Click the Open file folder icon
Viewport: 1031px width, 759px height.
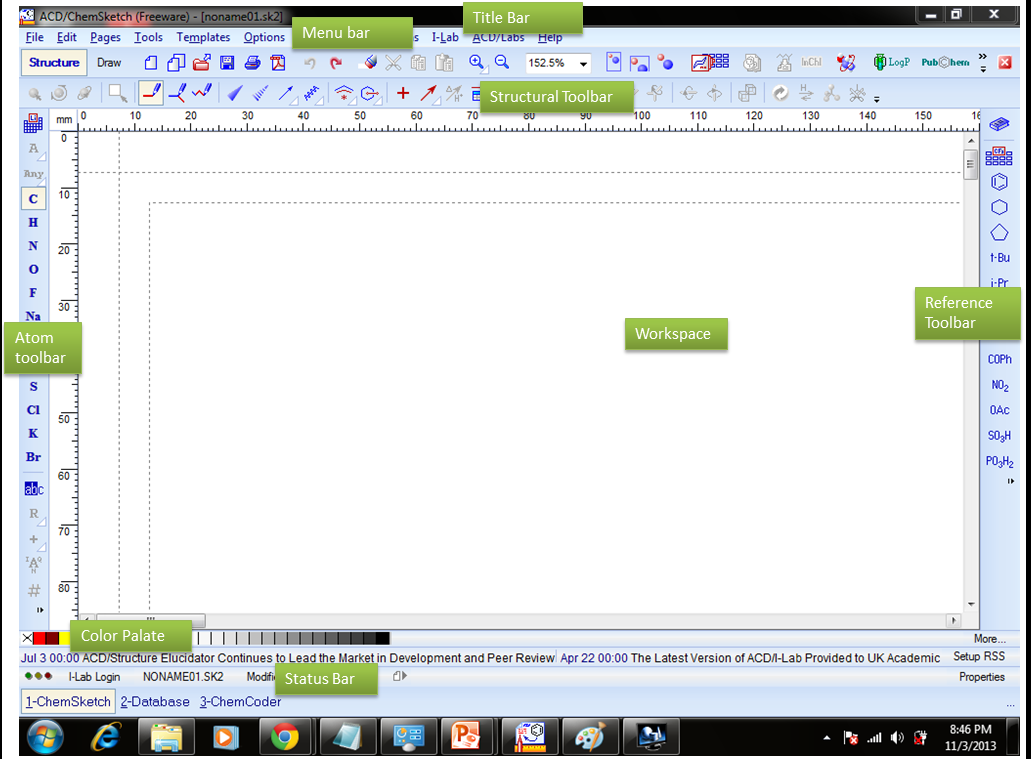point(201,62)
